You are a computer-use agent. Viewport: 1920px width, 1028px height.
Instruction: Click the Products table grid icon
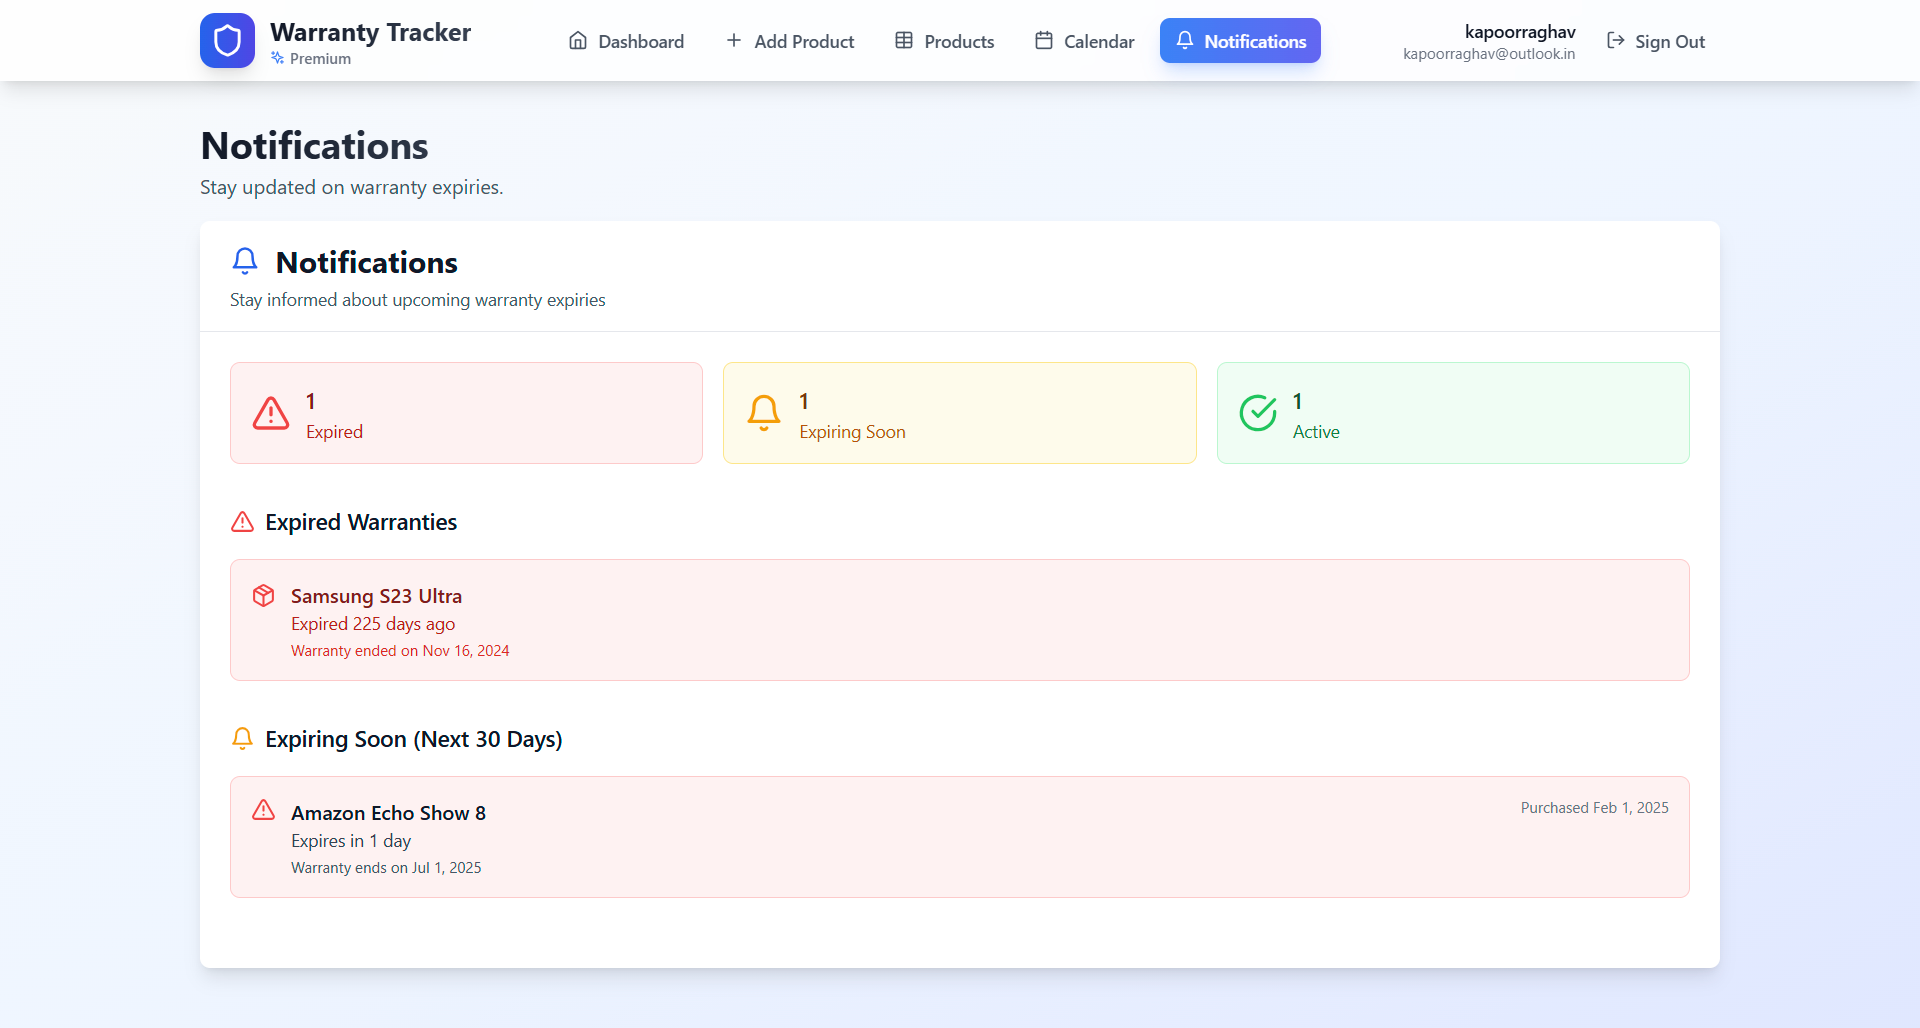[x=904, y=41]
